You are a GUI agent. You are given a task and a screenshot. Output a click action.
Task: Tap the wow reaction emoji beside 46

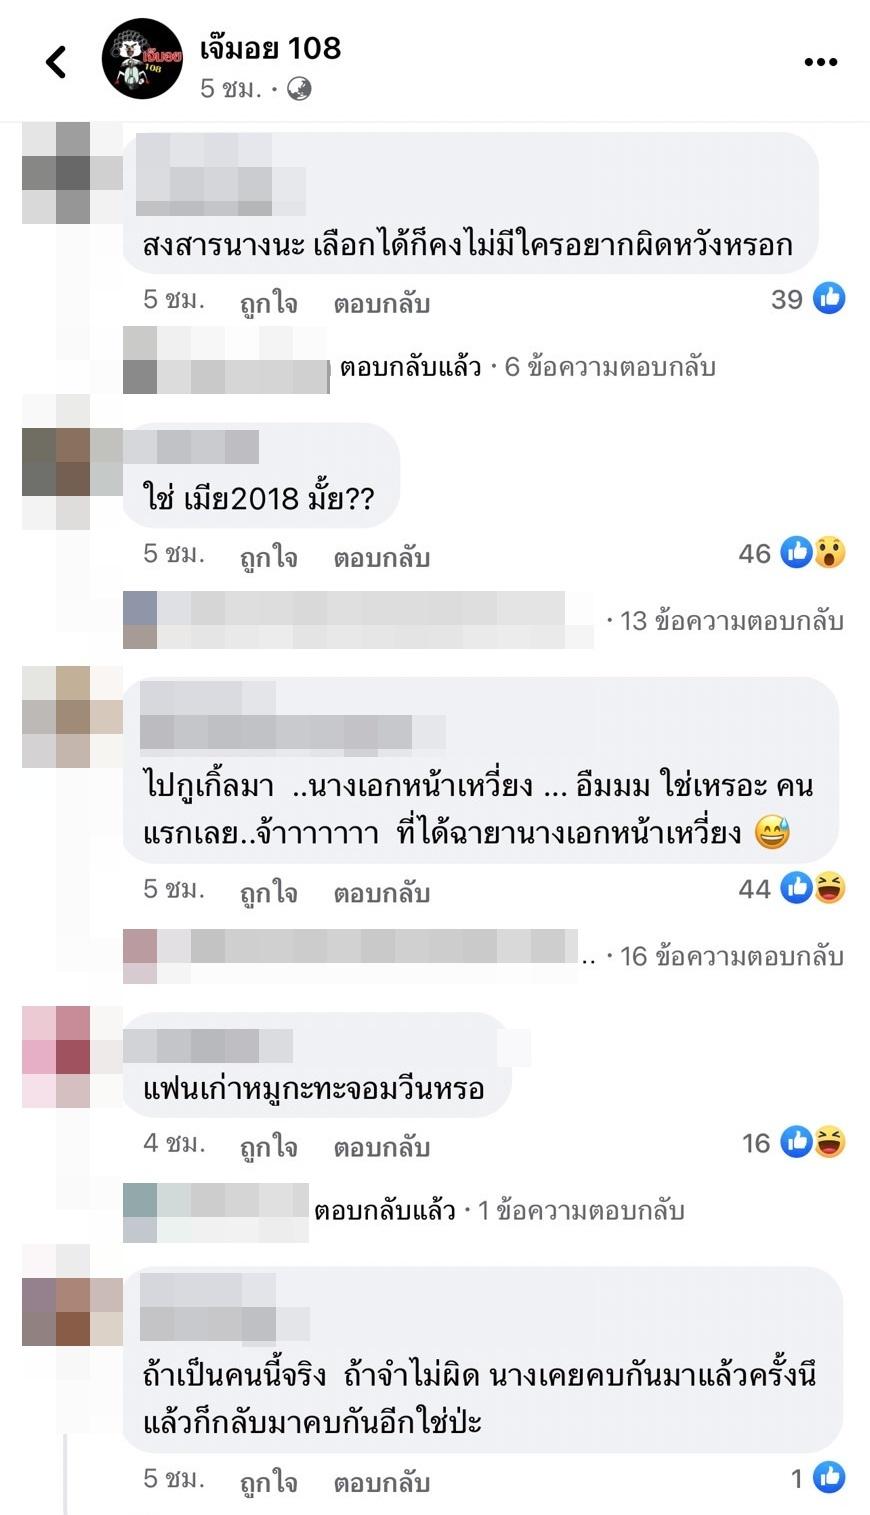click(830, 552)
